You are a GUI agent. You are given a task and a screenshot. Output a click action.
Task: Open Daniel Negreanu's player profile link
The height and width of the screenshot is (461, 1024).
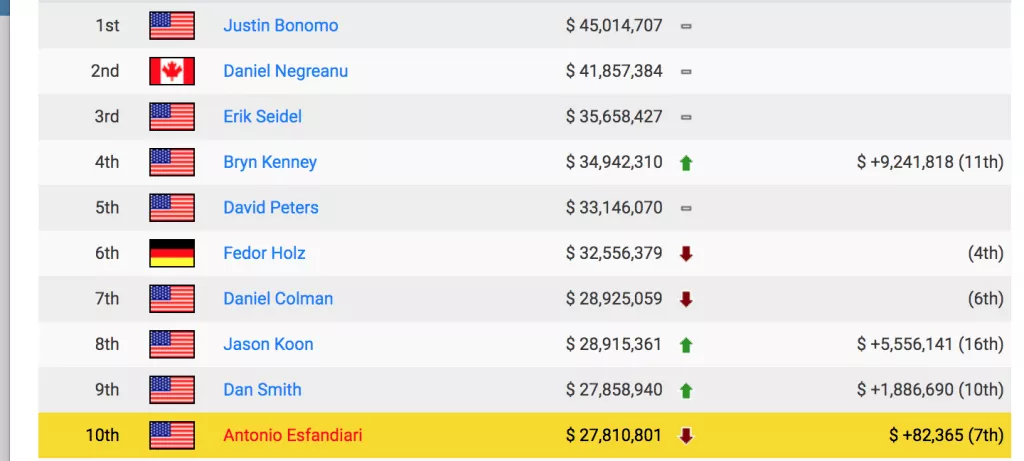[285, 71]
